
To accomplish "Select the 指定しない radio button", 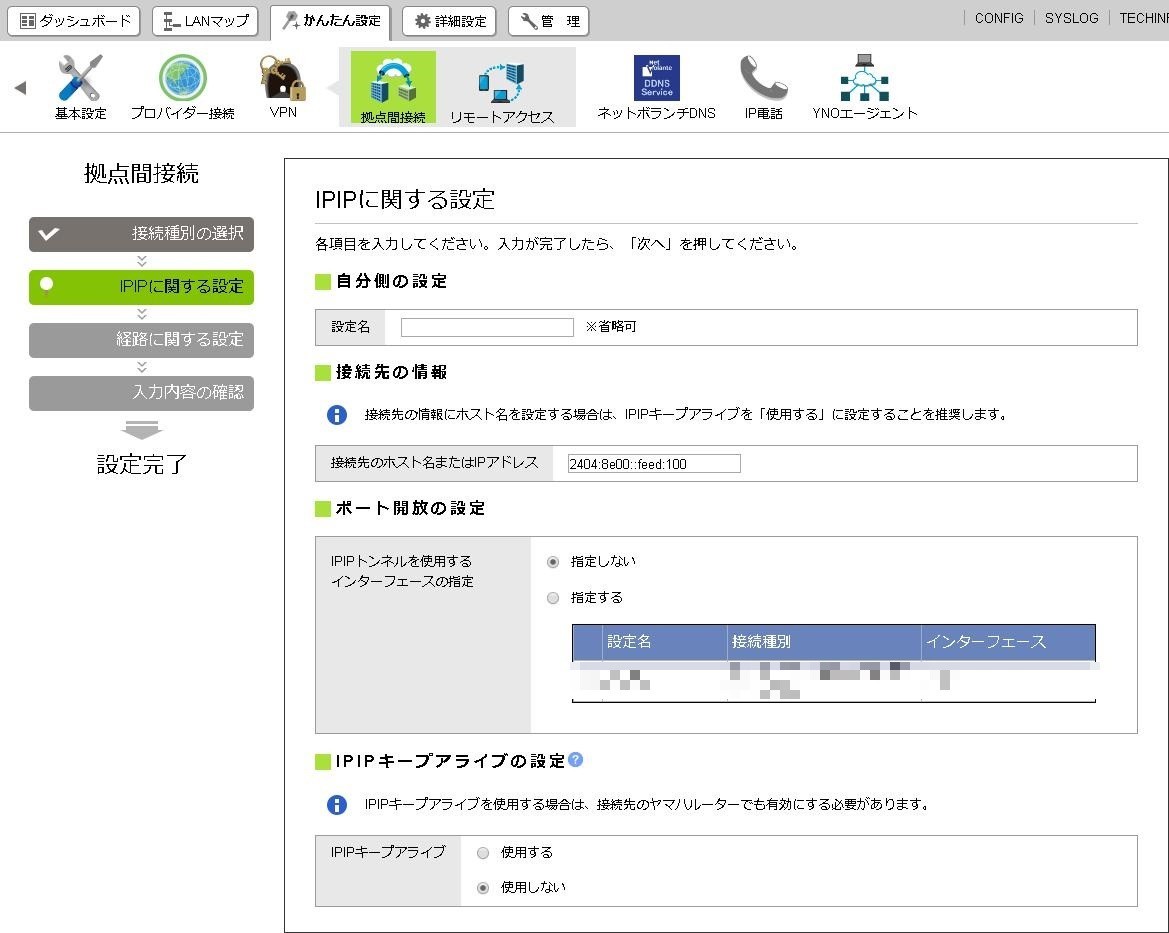I will 553,562.
